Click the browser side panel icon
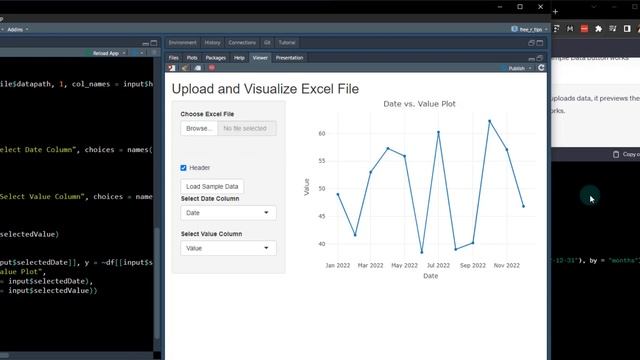This screenshot has height=360, width=640. pyautogui.click(x=627, y=29)
